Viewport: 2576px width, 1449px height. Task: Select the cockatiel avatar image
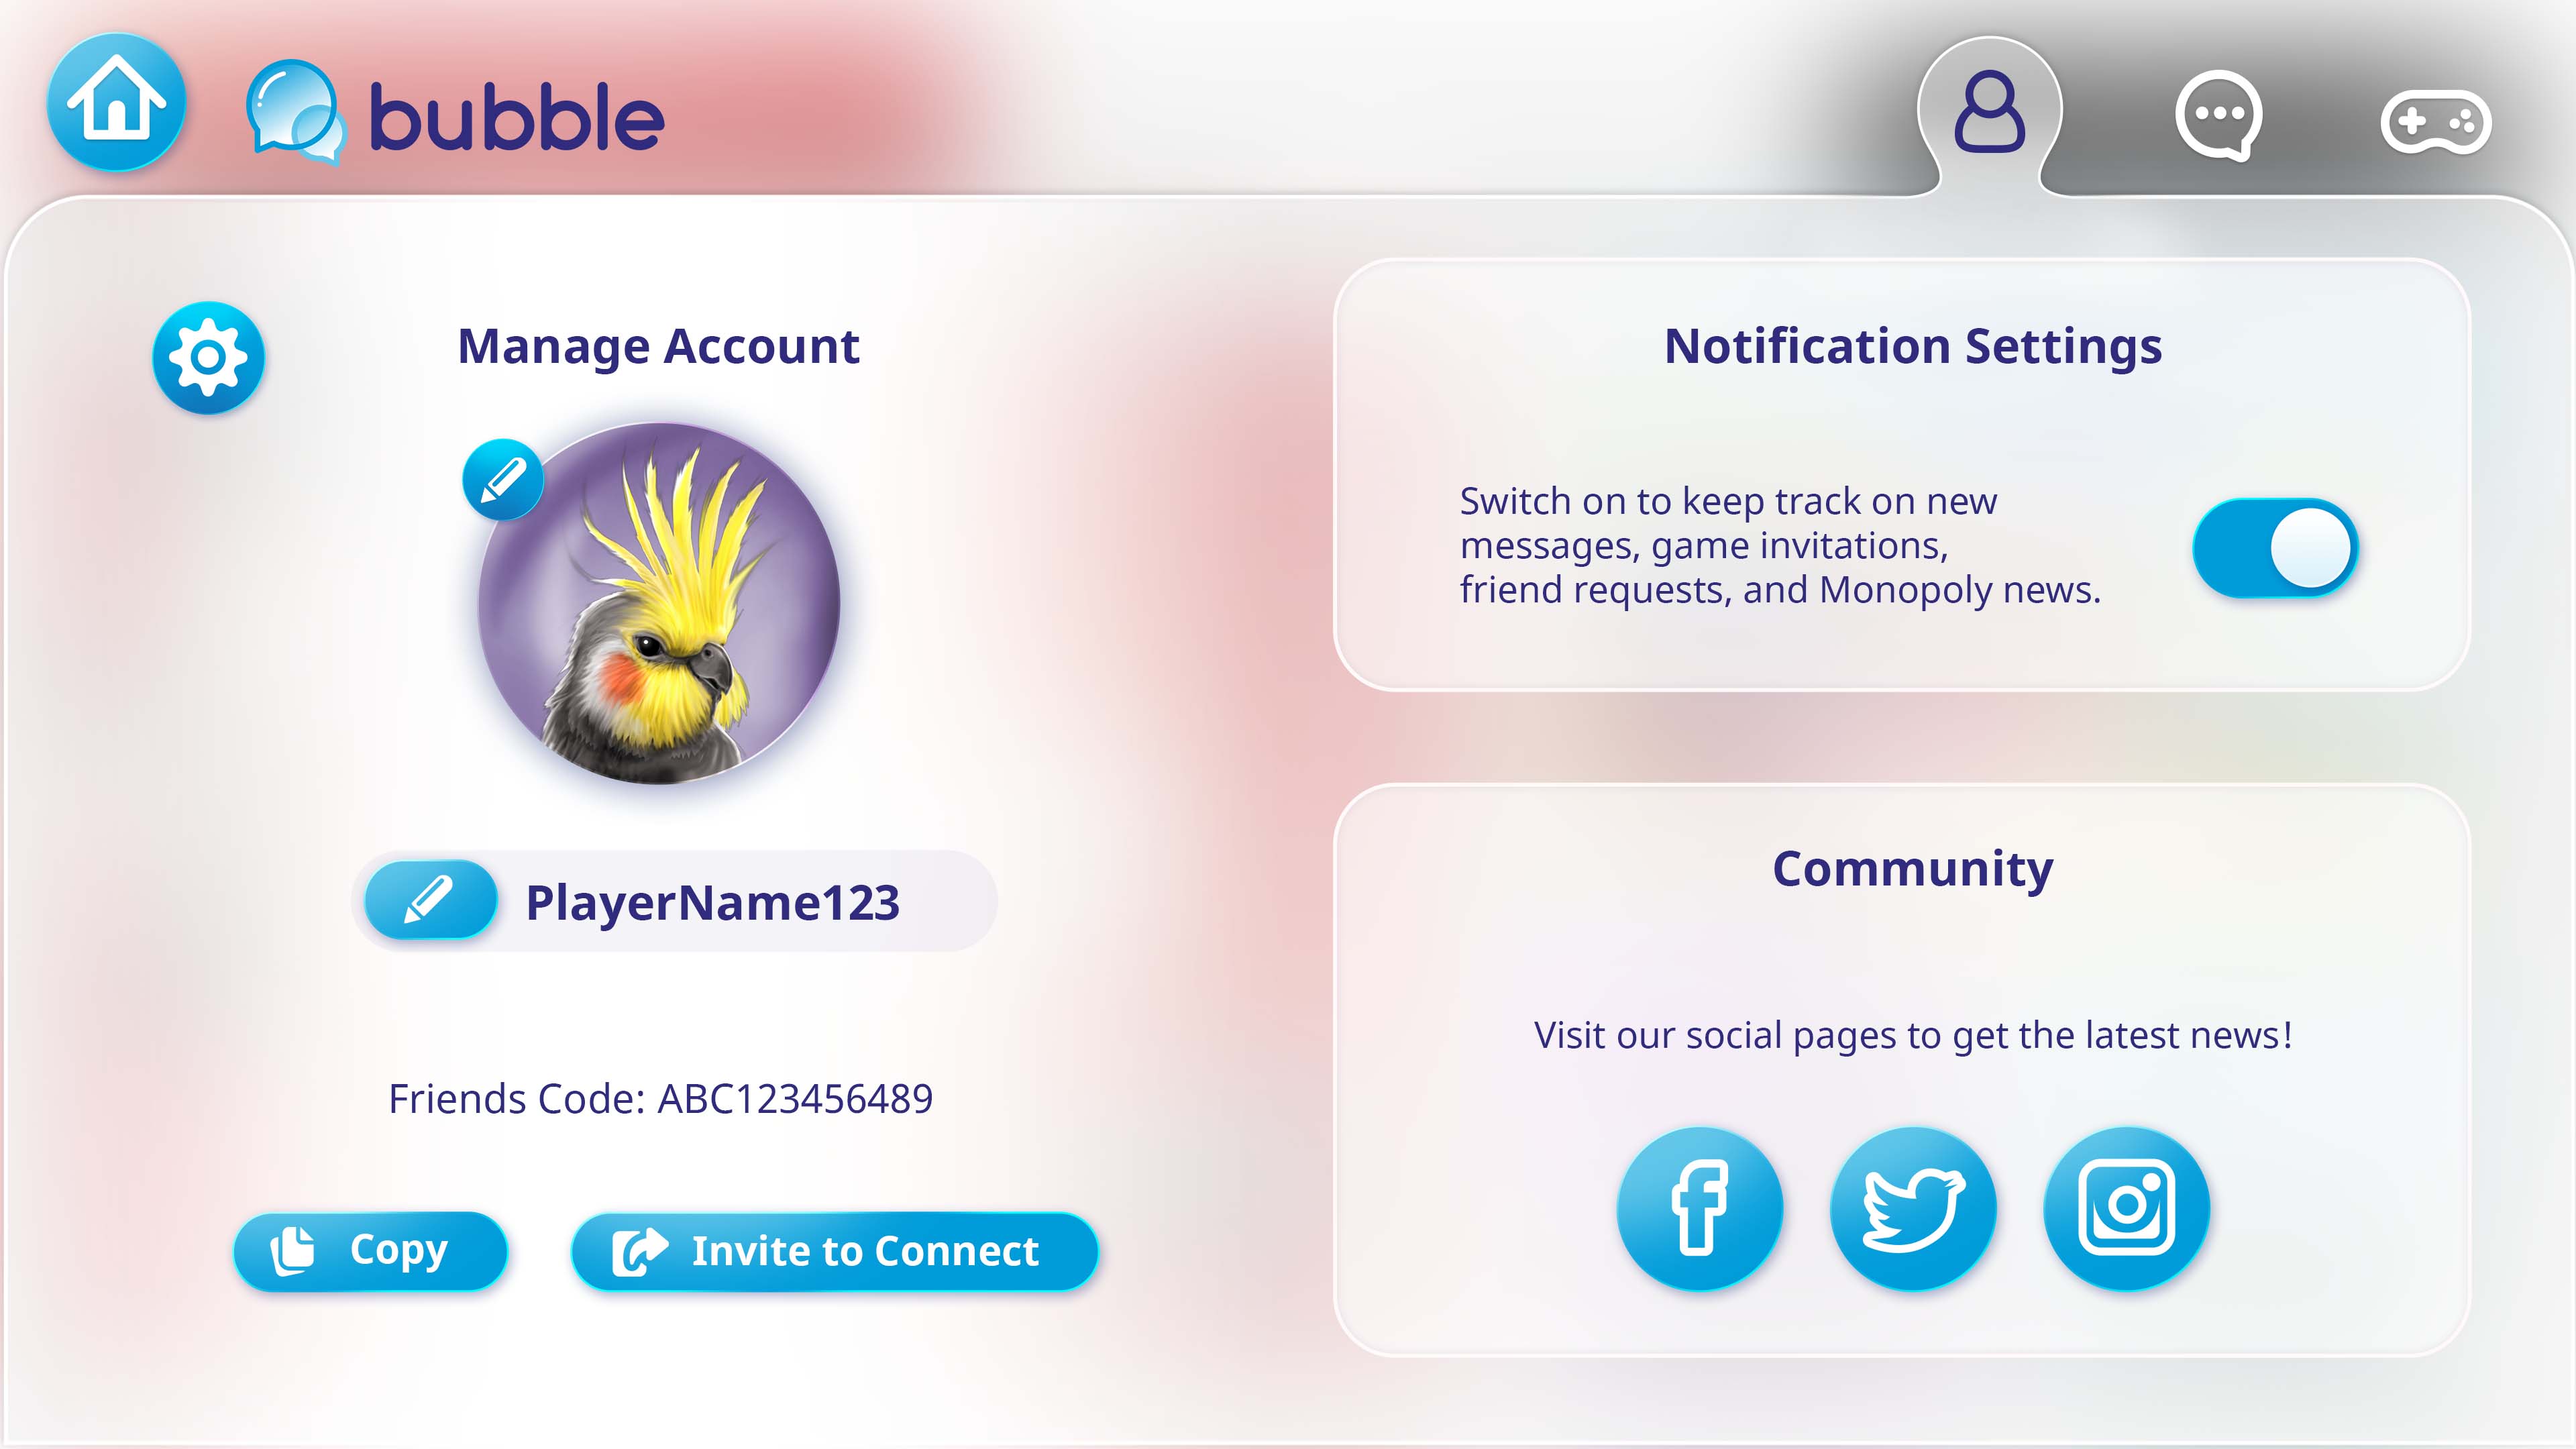[x=659, y=603]
